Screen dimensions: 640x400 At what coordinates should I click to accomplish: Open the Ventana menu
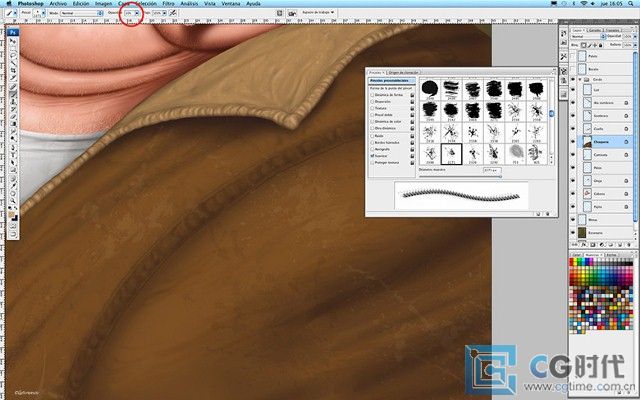pyautogui.click(x=231, y=3)
